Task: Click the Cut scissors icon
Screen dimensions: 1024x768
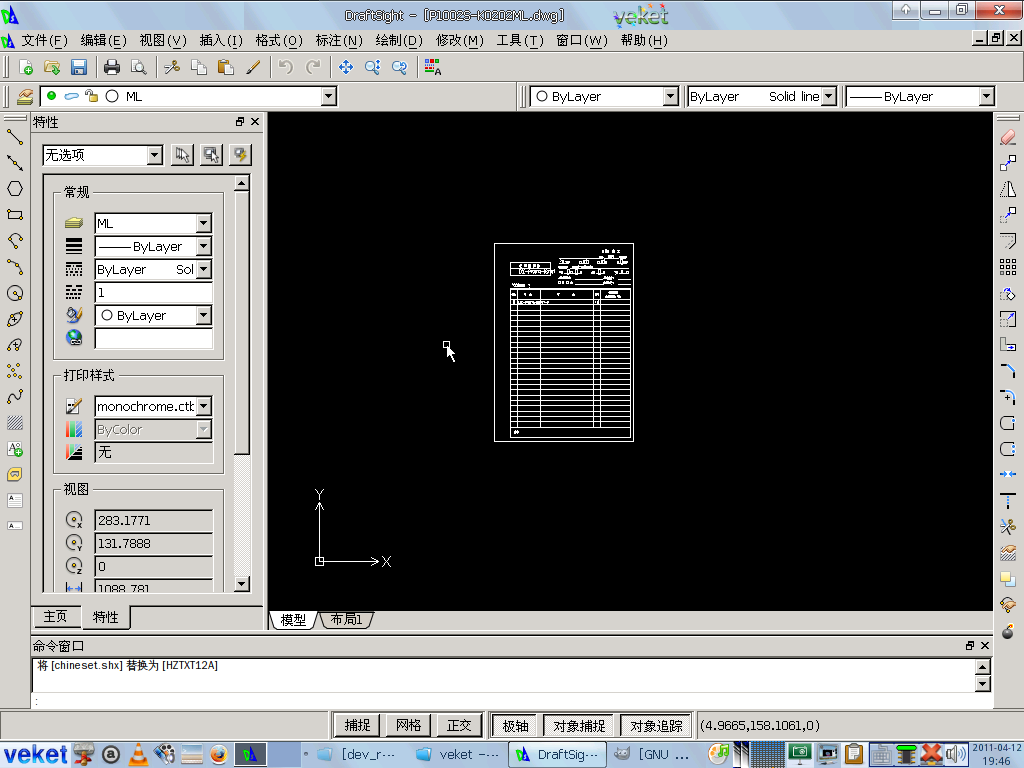Action: [x=172, y=67]
